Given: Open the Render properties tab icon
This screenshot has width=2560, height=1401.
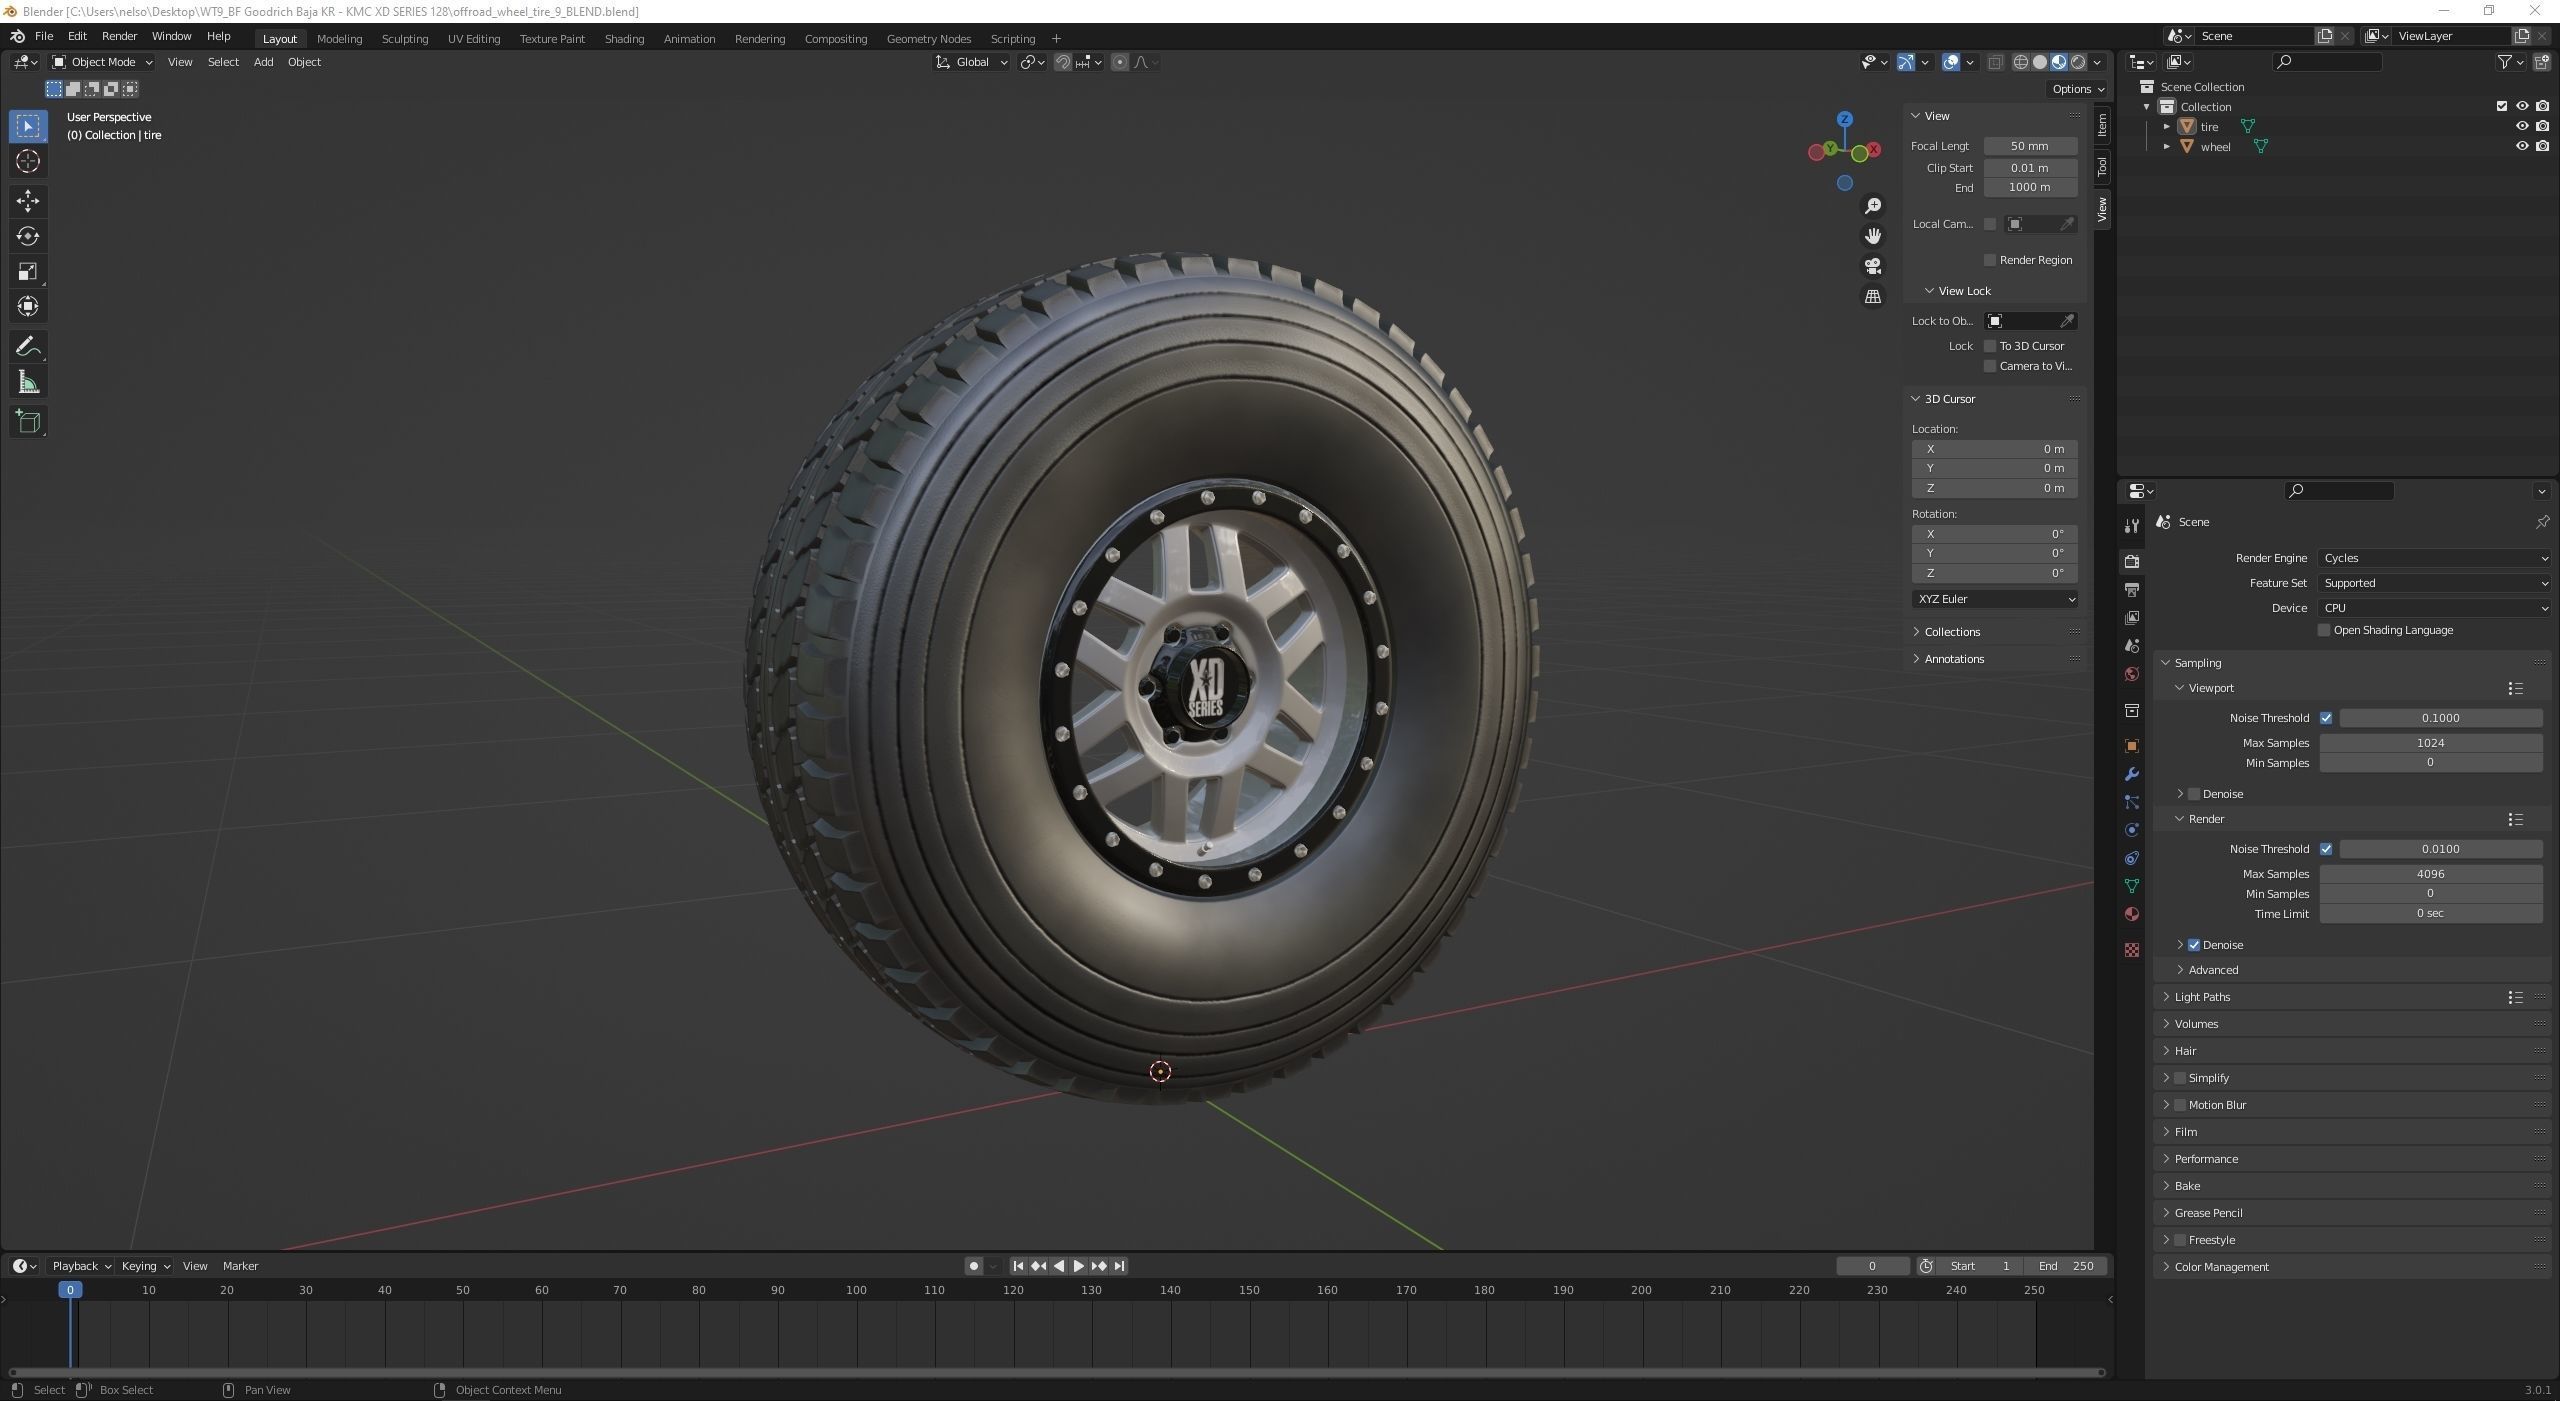Looking at the screenshot, I should point(2132,561).
